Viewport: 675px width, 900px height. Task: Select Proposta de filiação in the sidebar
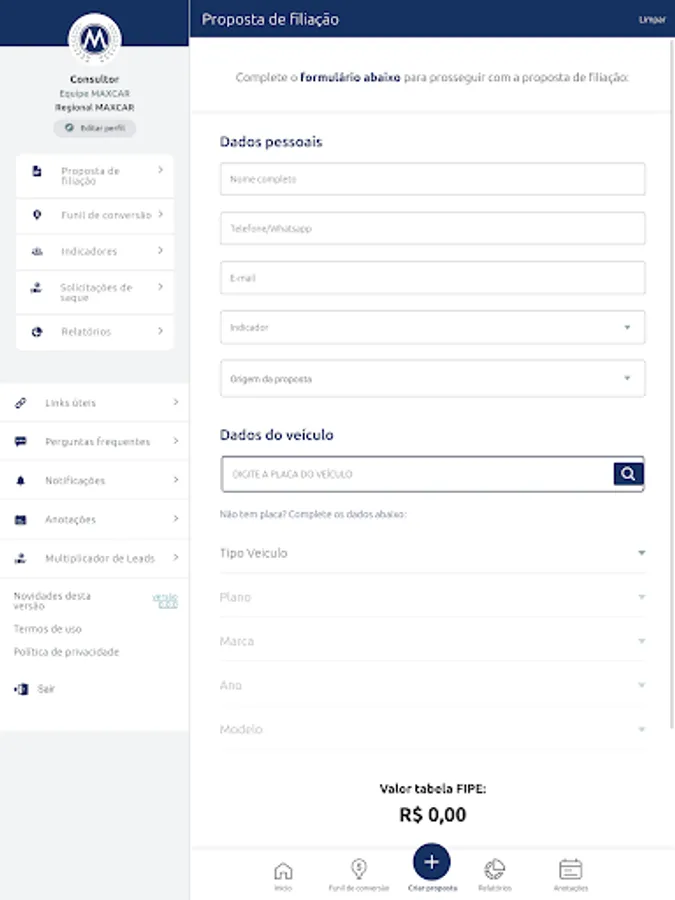95,176
